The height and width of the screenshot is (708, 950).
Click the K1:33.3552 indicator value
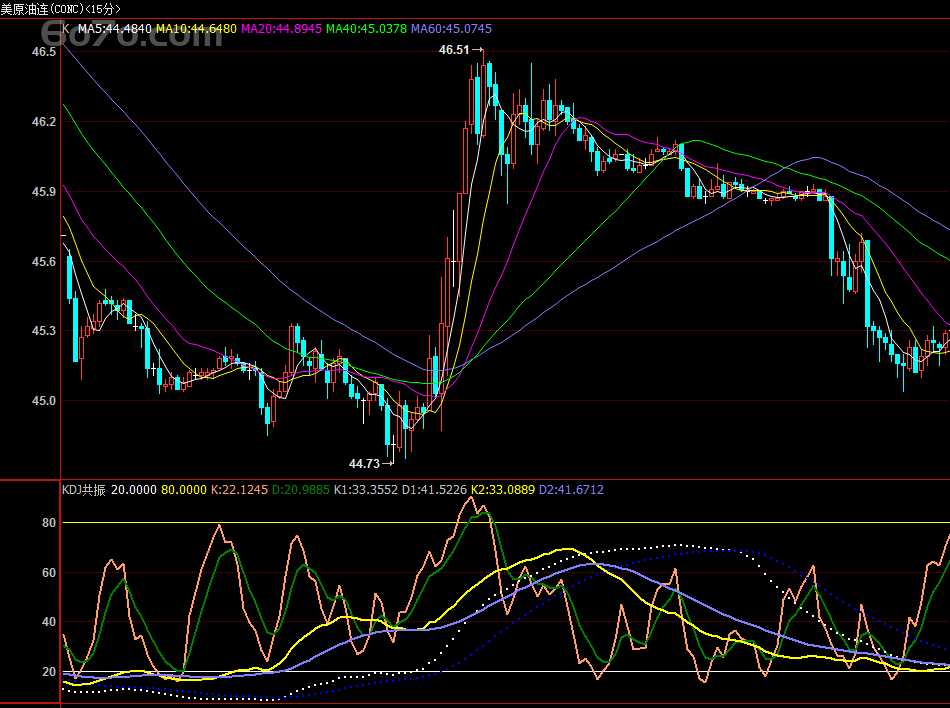coord(365,490)
